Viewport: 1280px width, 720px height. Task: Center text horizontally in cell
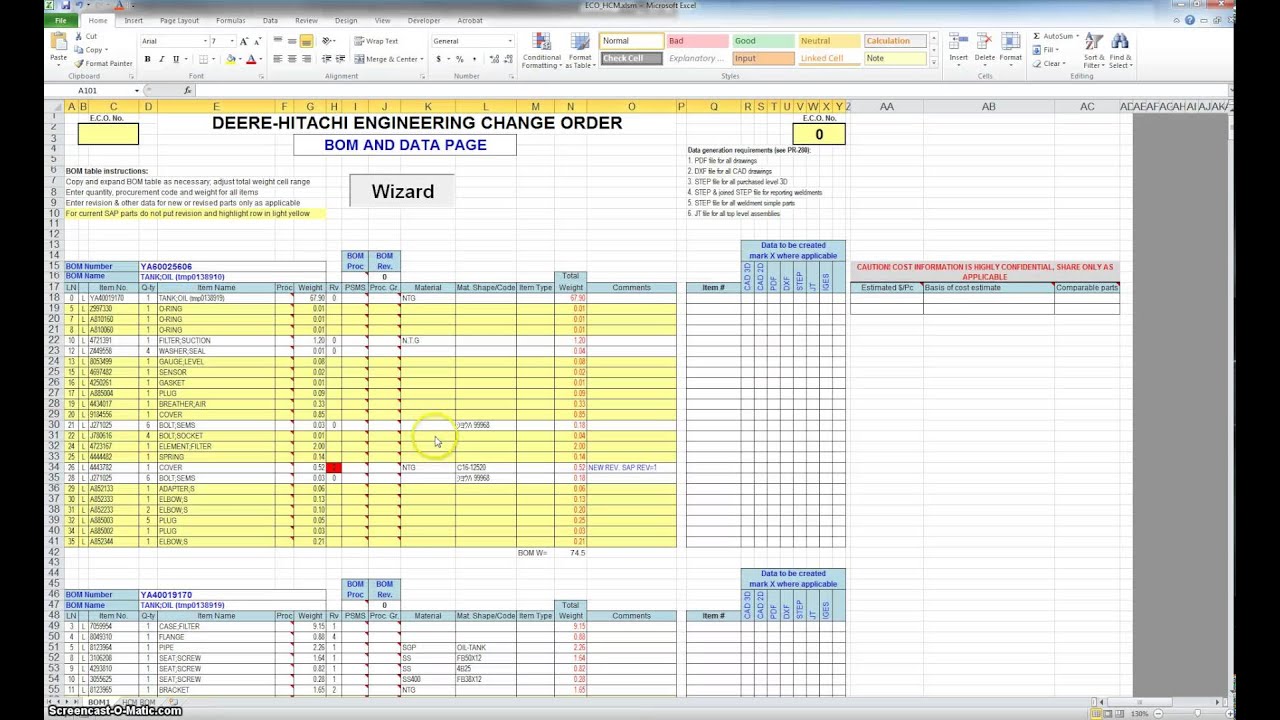point(291,59)
